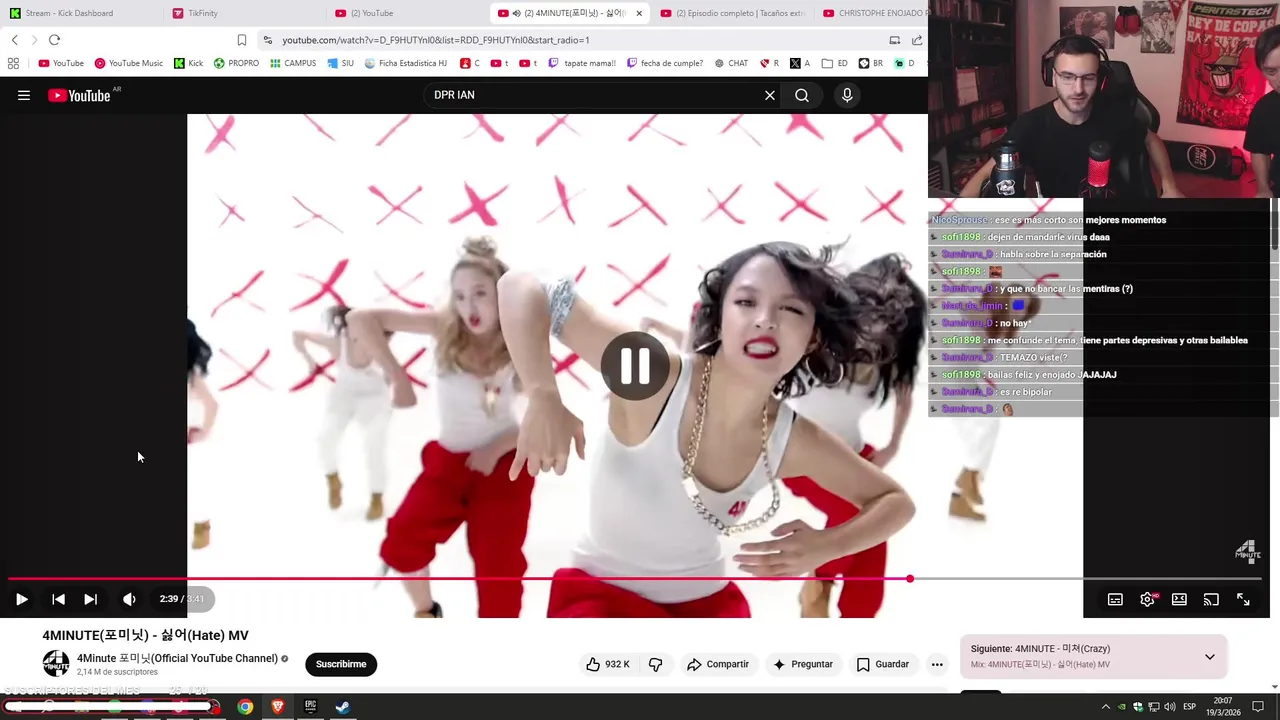
Task: Subscribe using the Suscribirme button
Action: [x=341, y=664]
